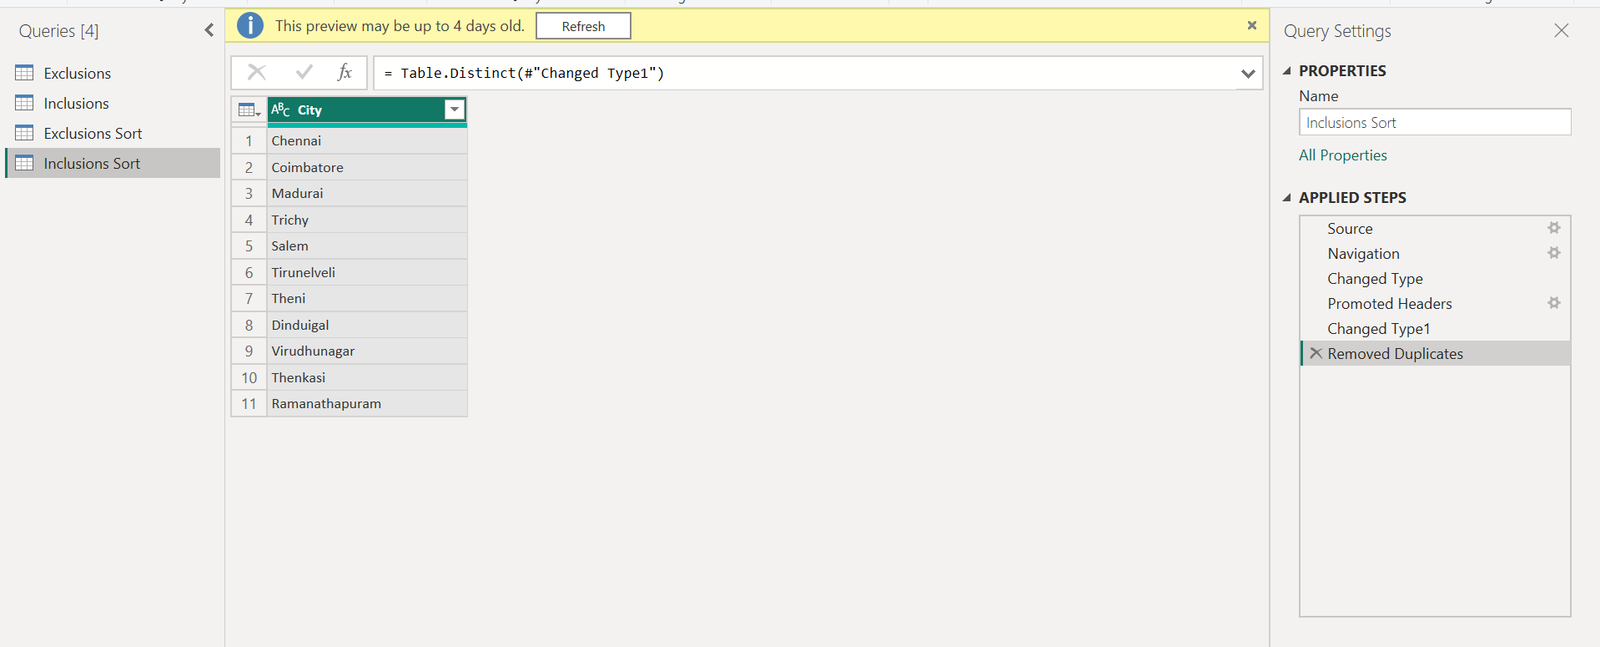Click the Theni cell

(x=367, y=298)
